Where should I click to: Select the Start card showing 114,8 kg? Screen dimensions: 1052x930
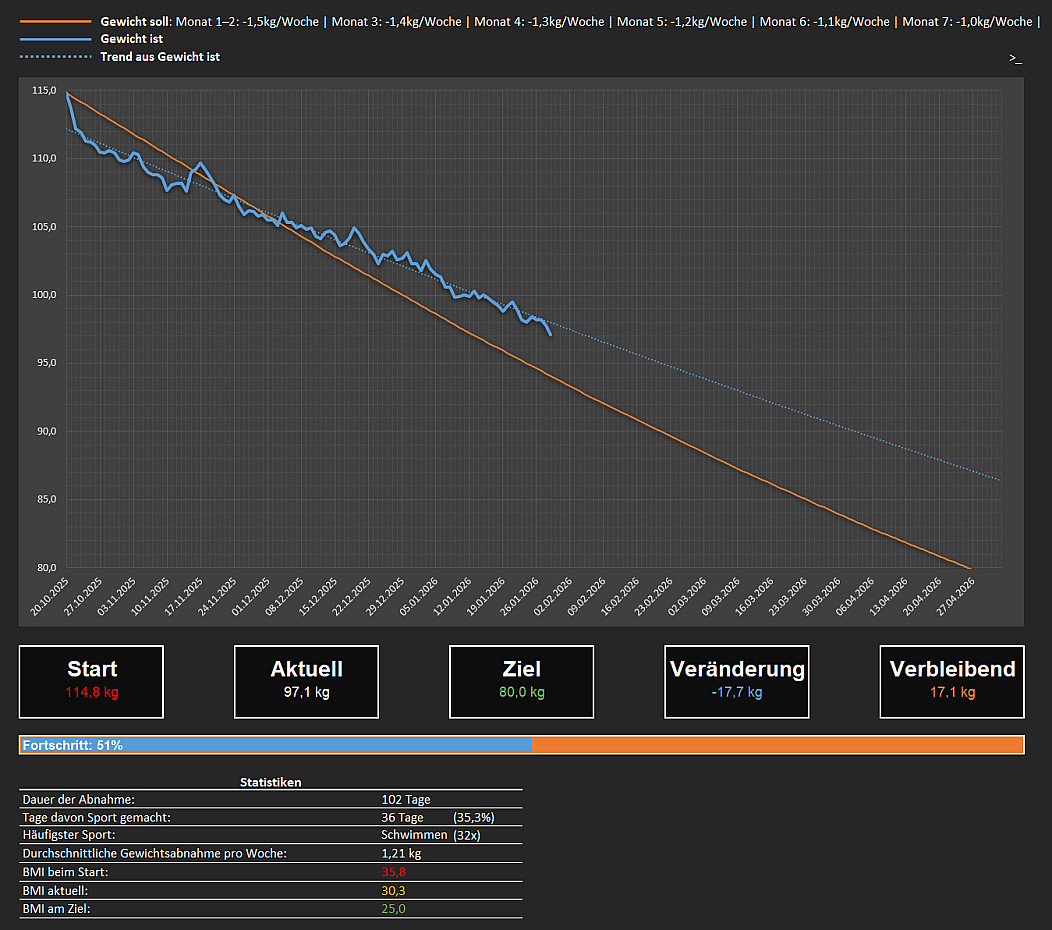point(91,681)
